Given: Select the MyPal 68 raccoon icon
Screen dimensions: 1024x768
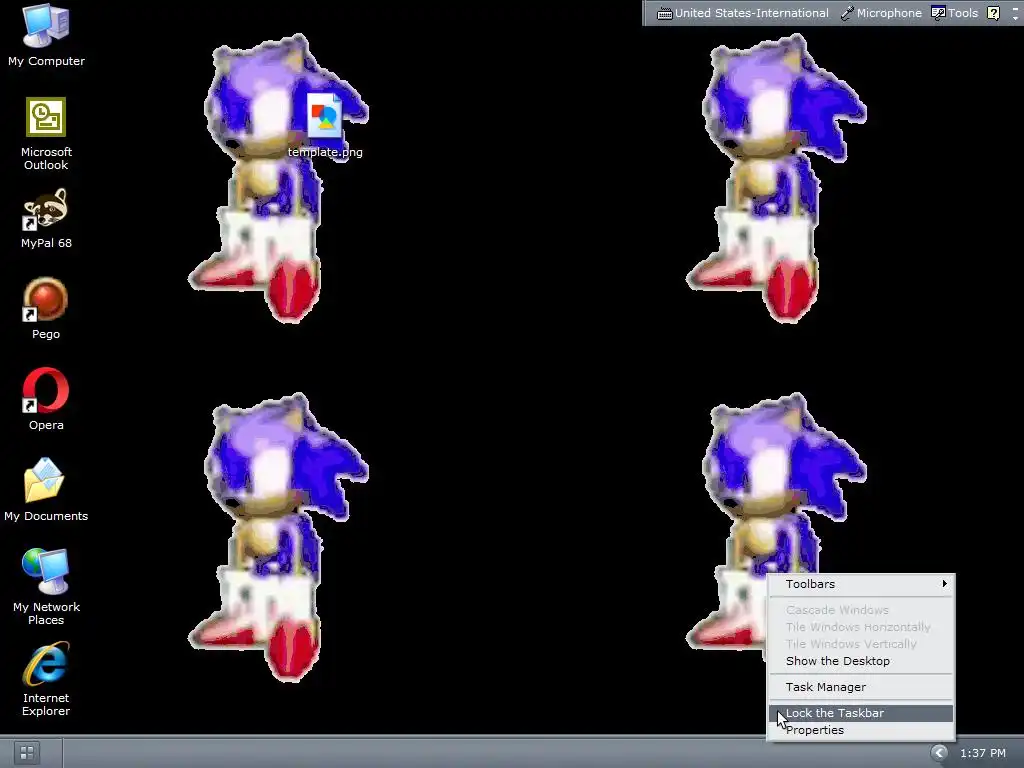Looking at the screenshot, I should tap(46, 209).
